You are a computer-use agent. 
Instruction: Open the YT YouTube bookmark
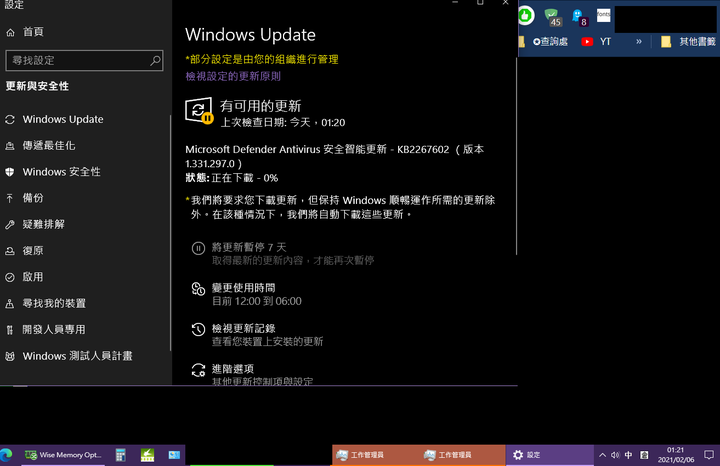(596, 42)
